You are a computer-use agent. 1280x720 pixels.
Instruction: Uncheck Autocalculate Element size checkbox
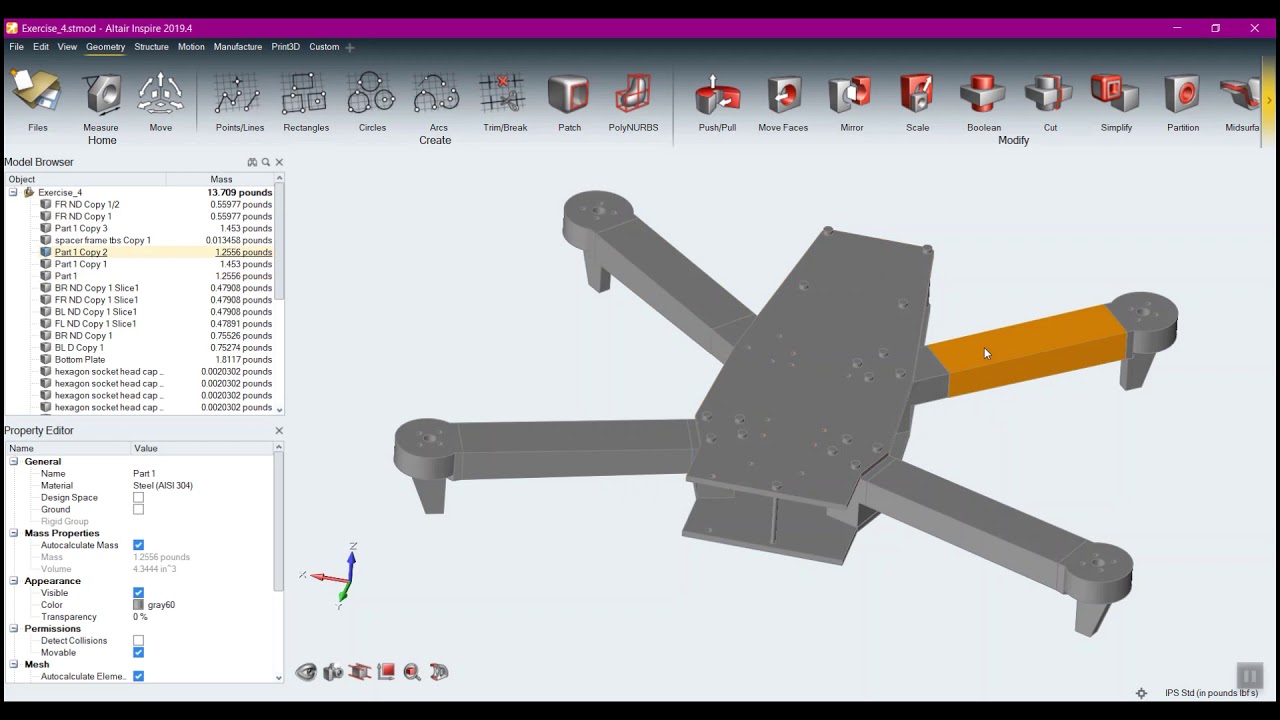(138, 676)
